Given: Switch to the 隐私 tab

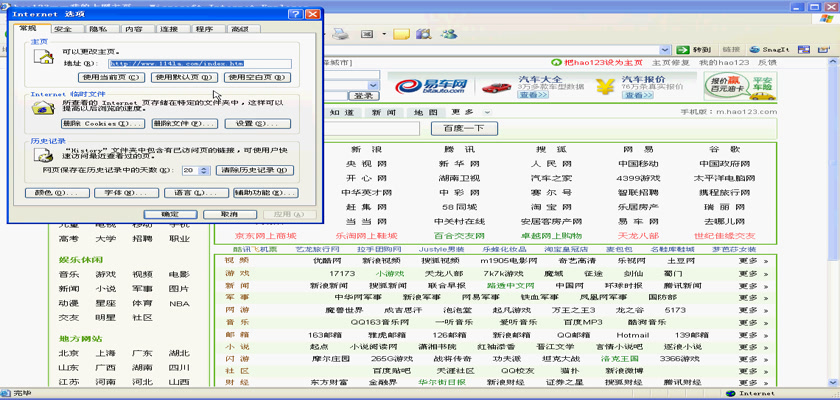Looking at the screenshot, I should click(98, 29).
